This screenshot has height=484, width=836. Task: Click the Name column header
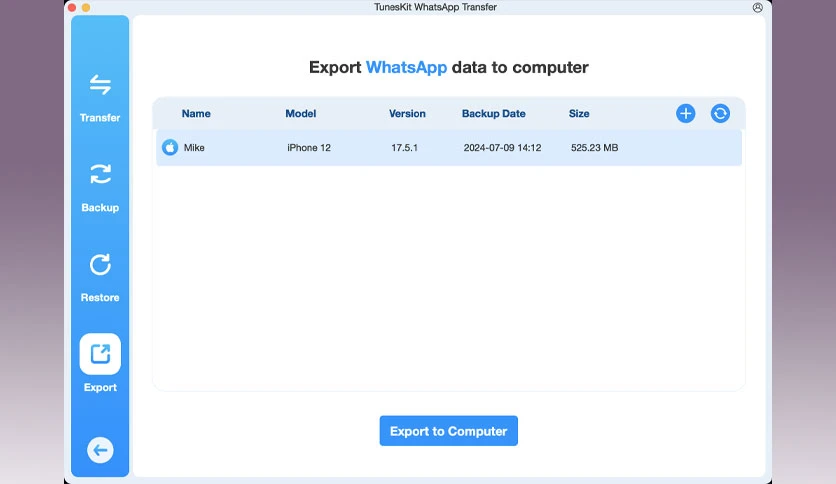click(196, 114)
